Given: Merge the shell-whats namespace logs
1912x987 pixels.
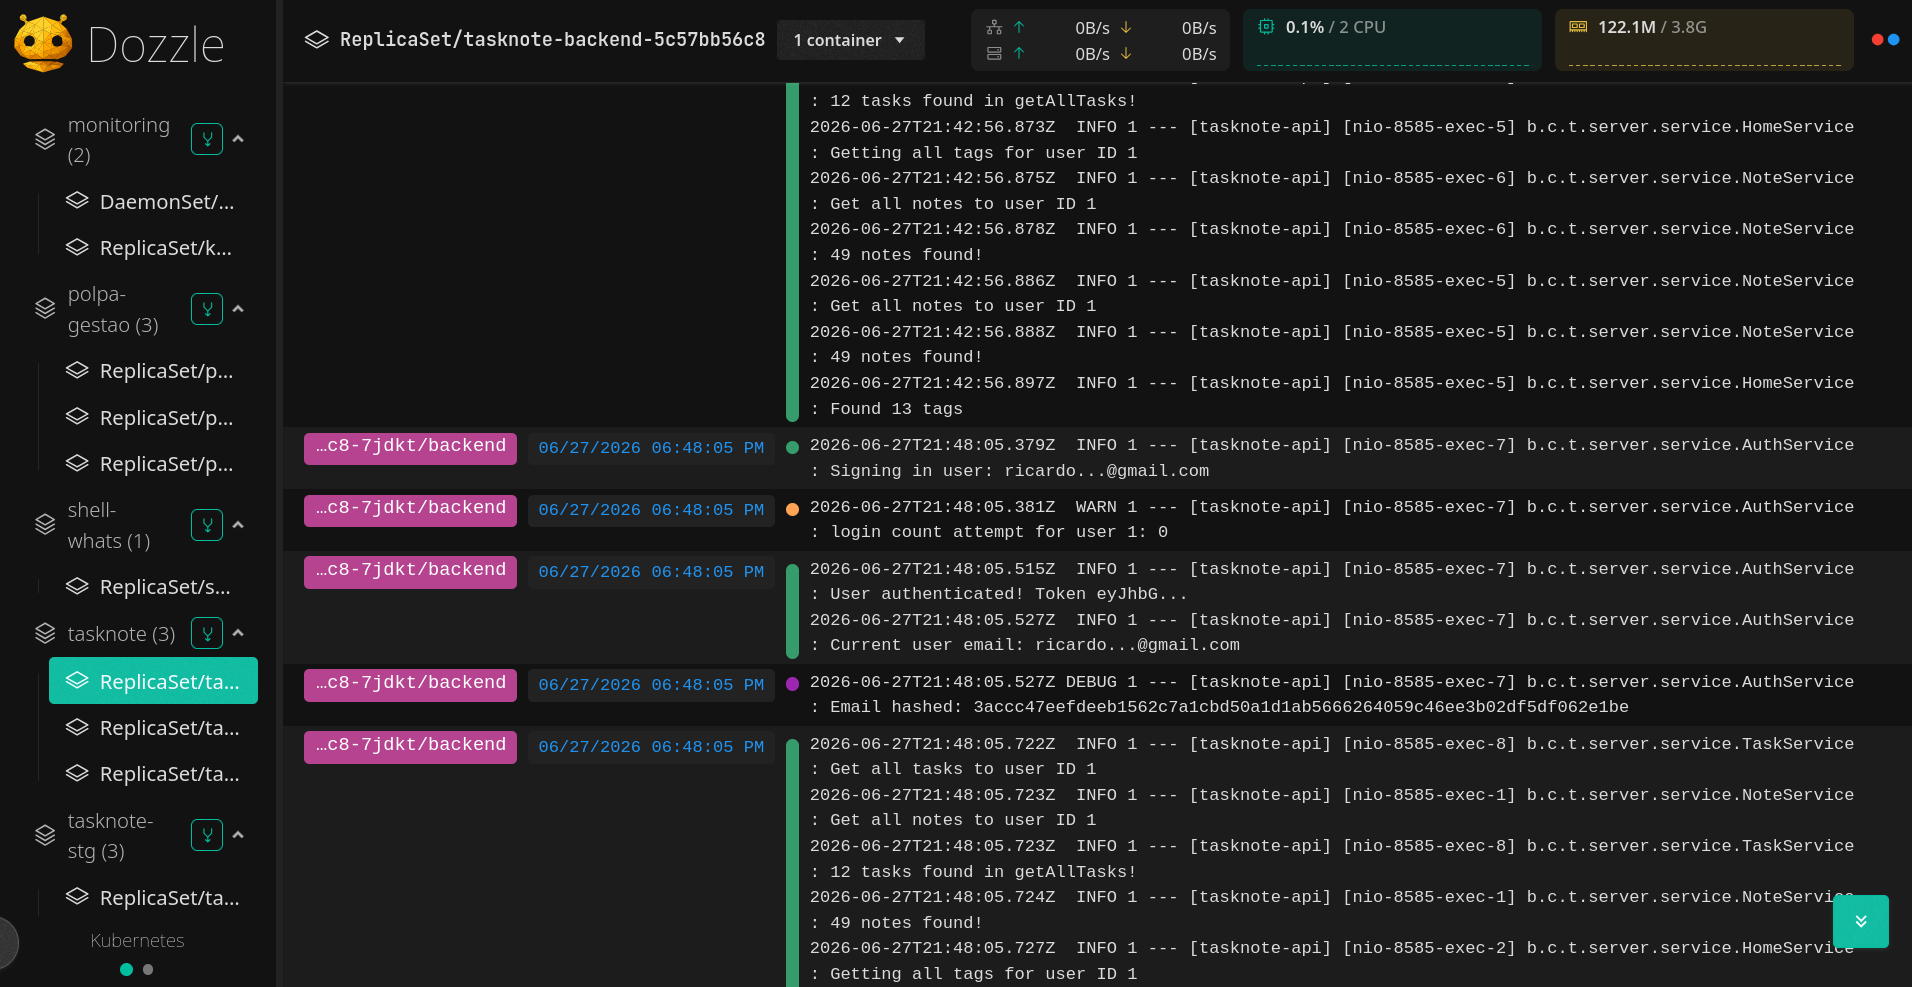Looking at the screenshot, I should 207,525.
